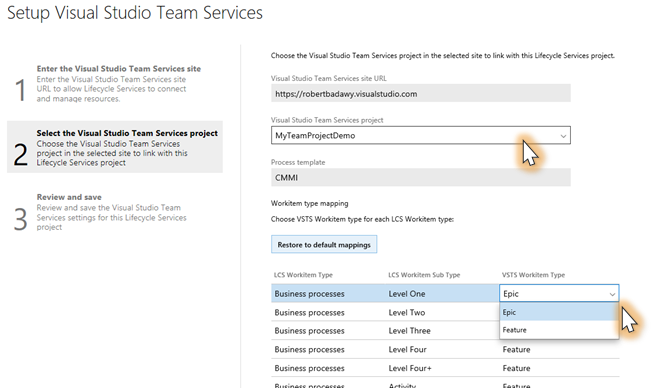Open step 3 Review and save
662x388 pixels.
point(115,212)
